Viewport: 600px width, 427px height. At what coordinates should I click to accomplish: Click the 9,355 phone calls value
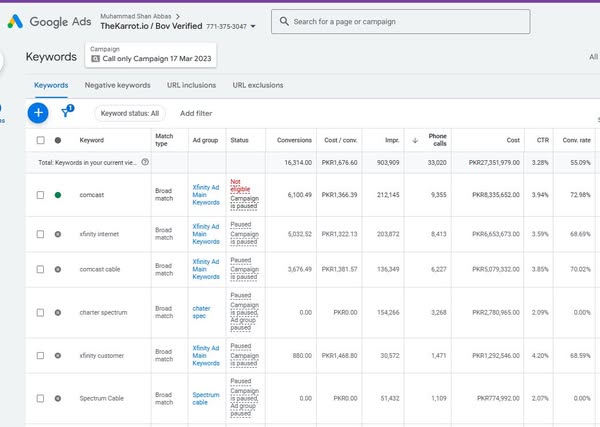[x=439, y=195]
